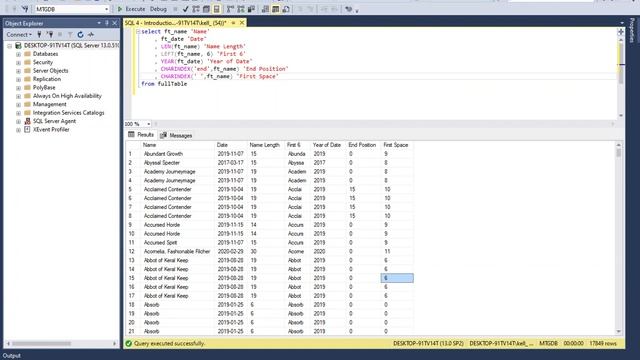
Task: Expand the Databases folder
Action: [18, 54]
